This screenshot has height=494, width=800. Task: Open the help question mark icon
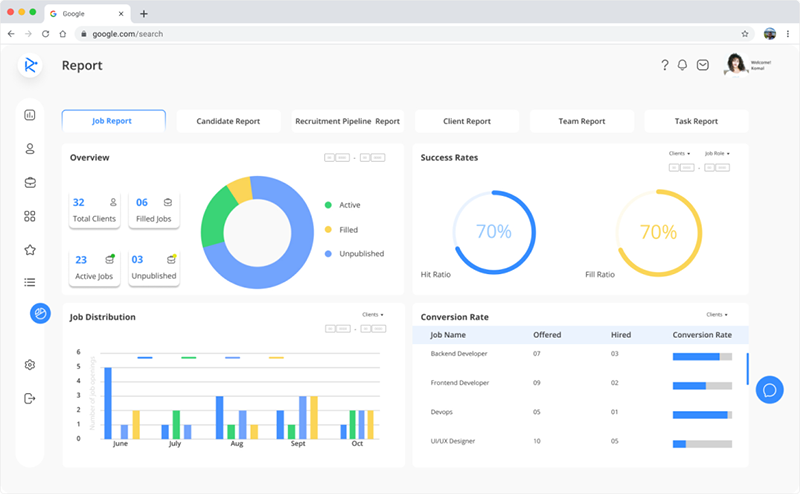coord(664,65)
